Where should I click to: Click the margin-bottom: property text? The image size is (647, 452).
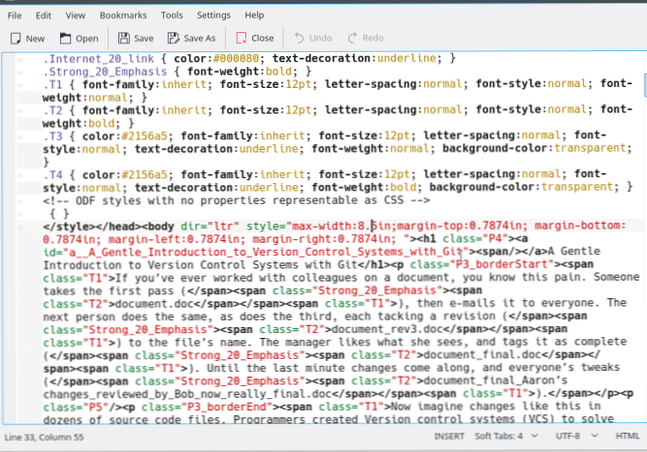click(x=580, y=226)
